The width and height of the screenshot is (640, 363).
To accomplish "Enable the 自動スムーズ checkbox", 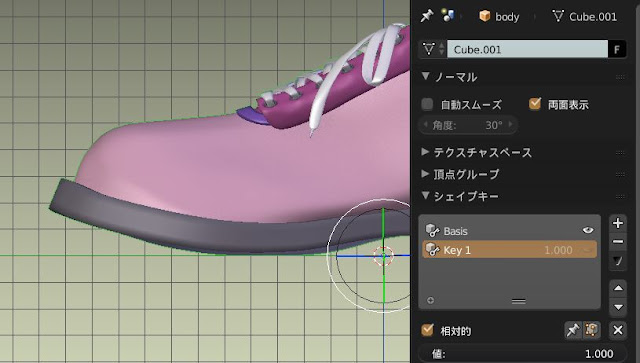I will [427, 104].
